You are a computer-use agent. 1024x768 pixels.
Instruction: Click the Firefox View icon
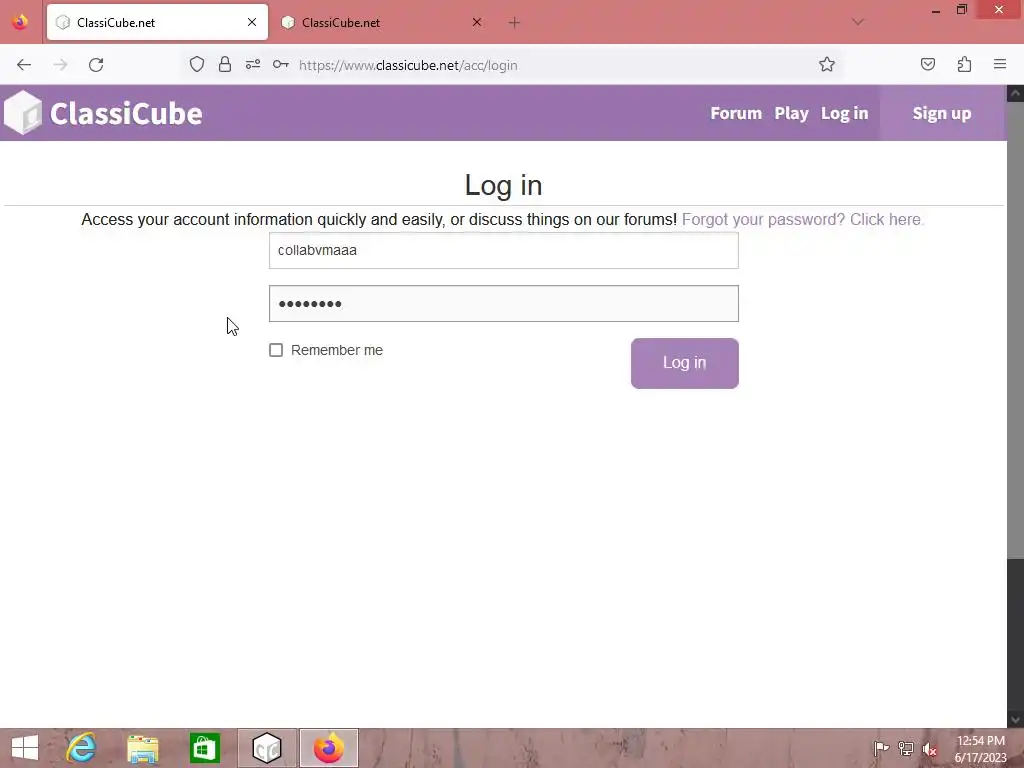[x=20, y=22]
